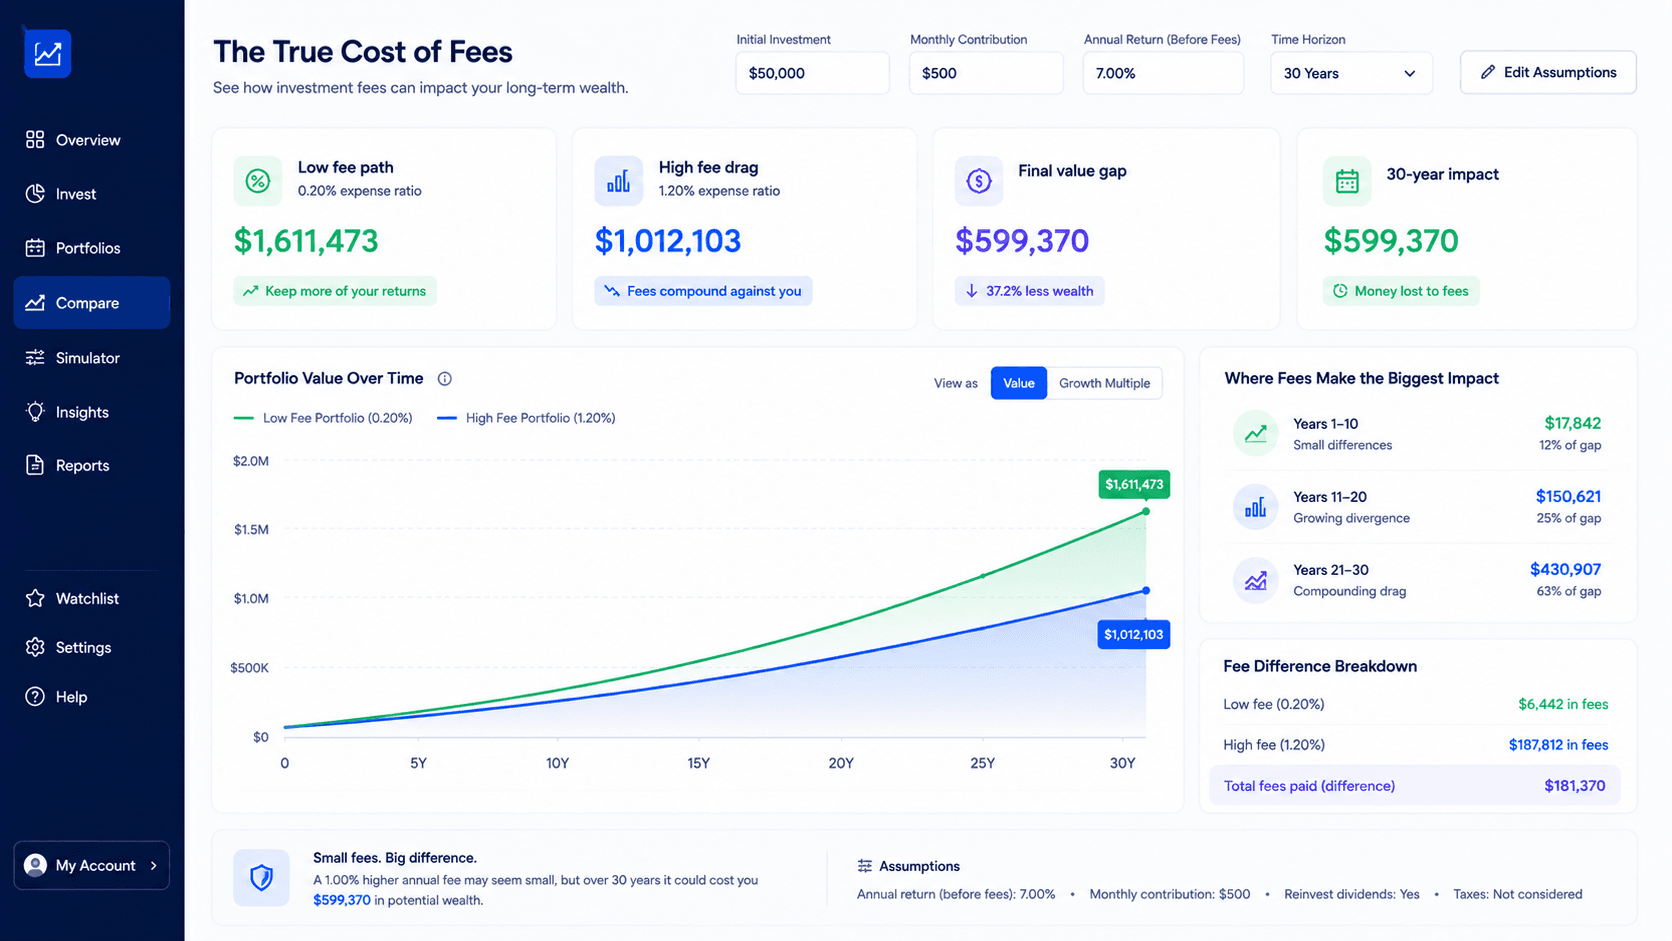Click the Help question mark icon

pyautogui.click(x=35, y=696)
